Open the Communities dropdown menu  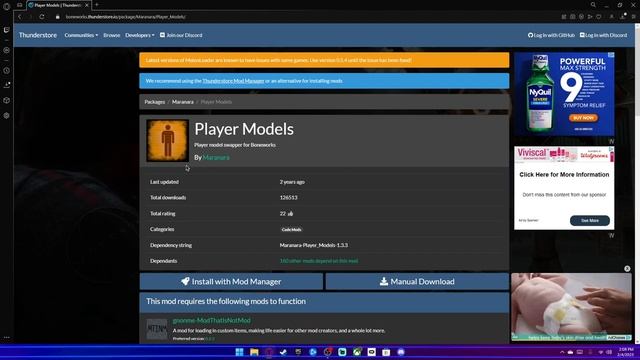point(81,35)
